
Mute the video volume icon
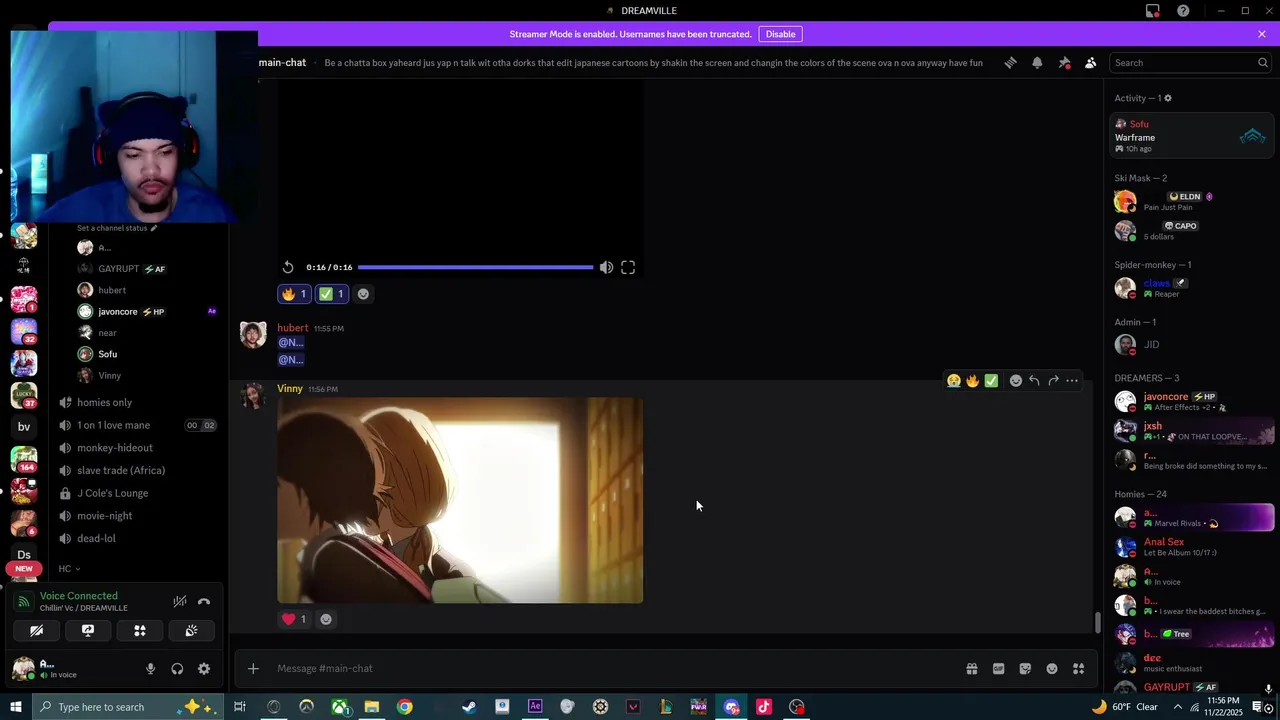[x=606, y=267]
